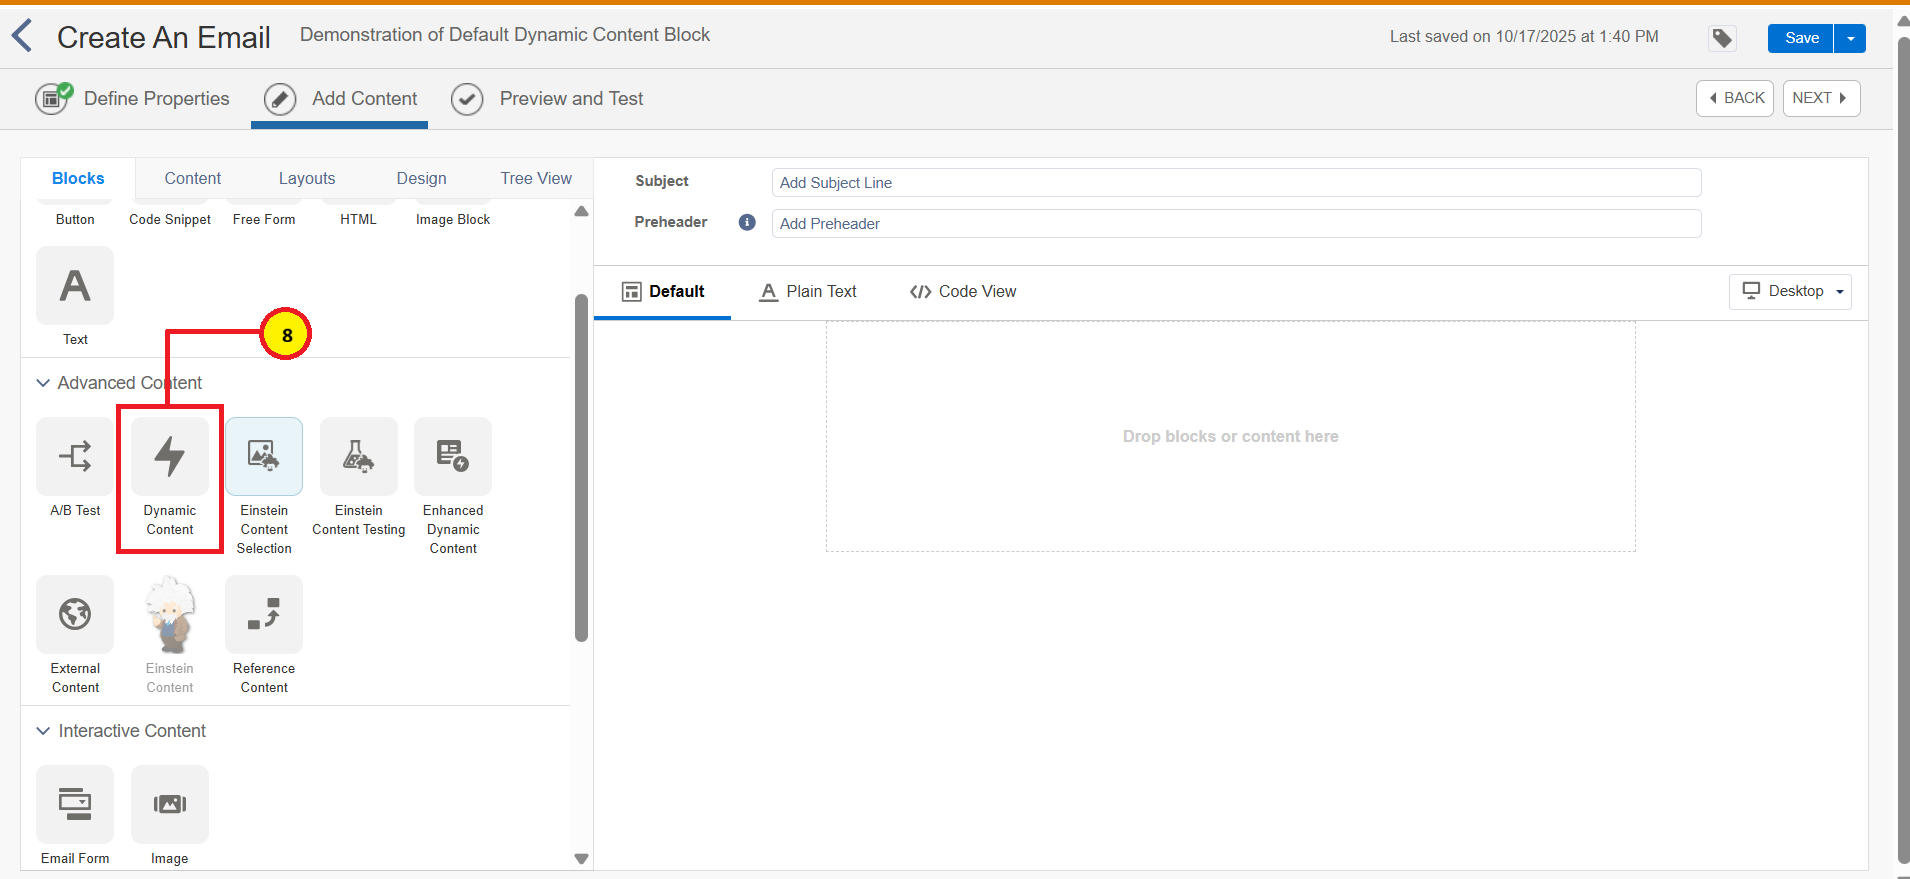Click the Preheader info icon
This screenshot has width=1910, height=879.
[747, 222]
